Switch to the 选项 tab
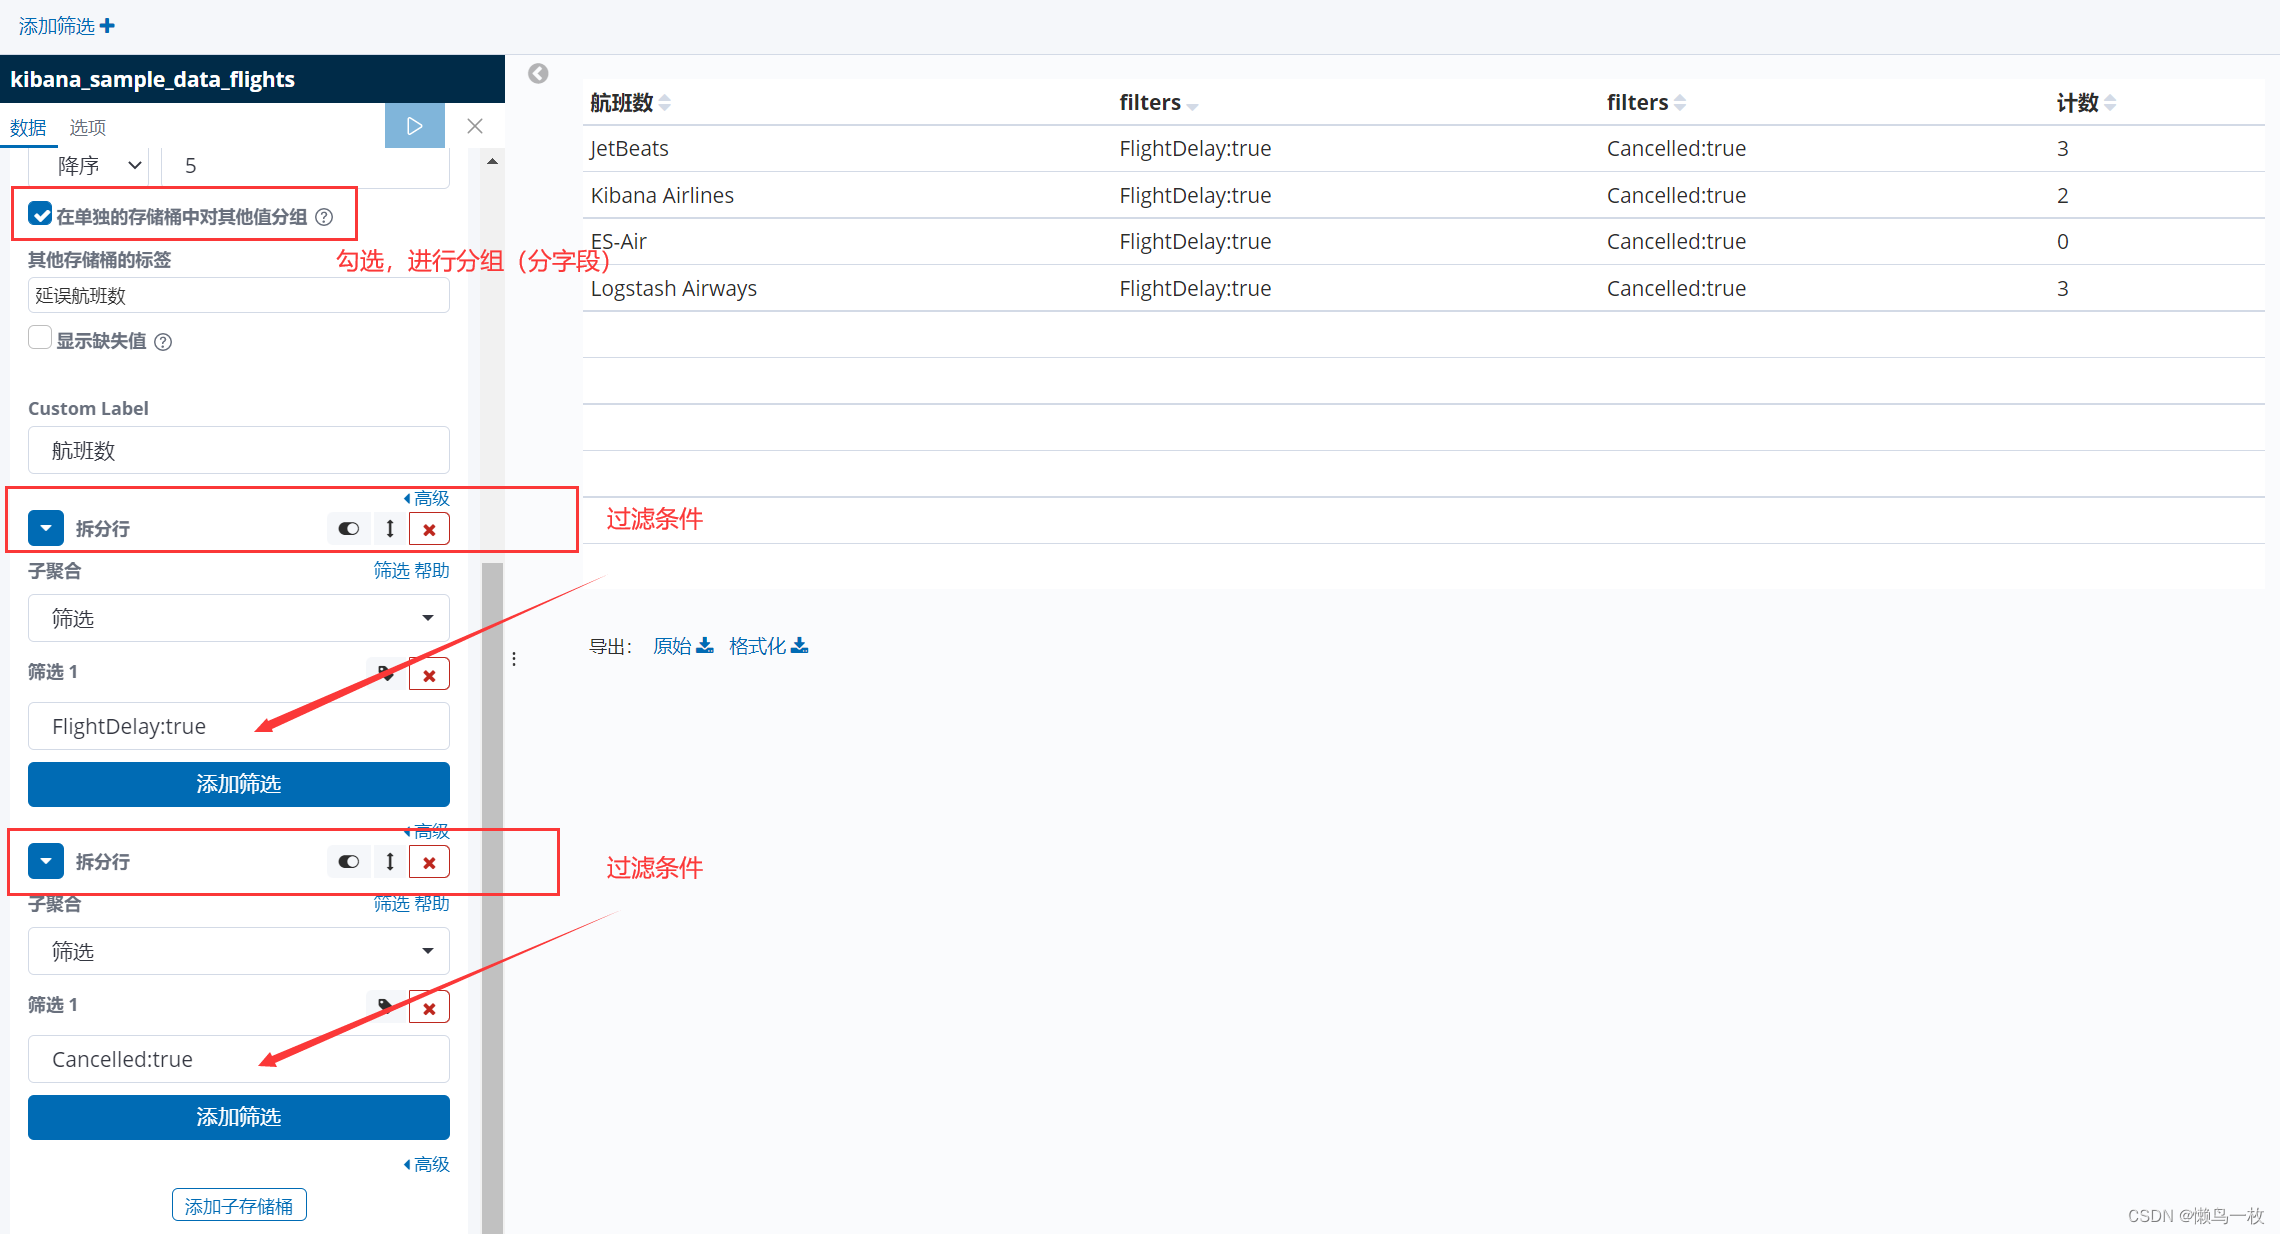Image resolution: width=2280 pixels, height=1234 pixels. tap(87, 128)
